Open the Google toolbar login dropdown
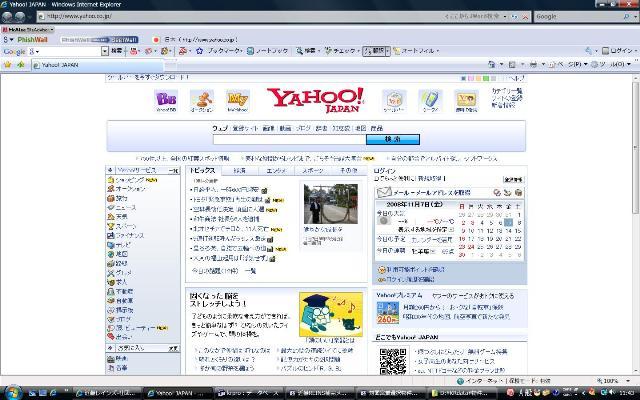640x400 pixels. pyautogui.click(x=636, y=51)
